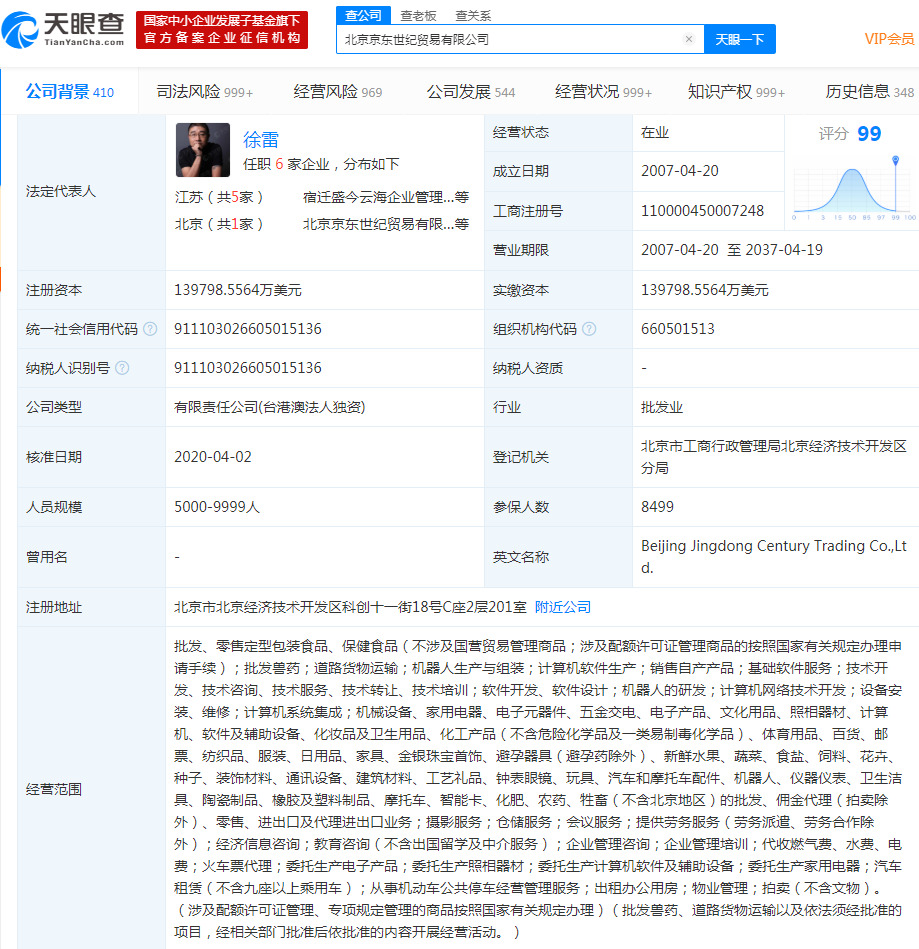919x949 pixels.
Task: Select the 公司类型 value 有限责任公司(台港澳法人独资)
Action: 270,407
